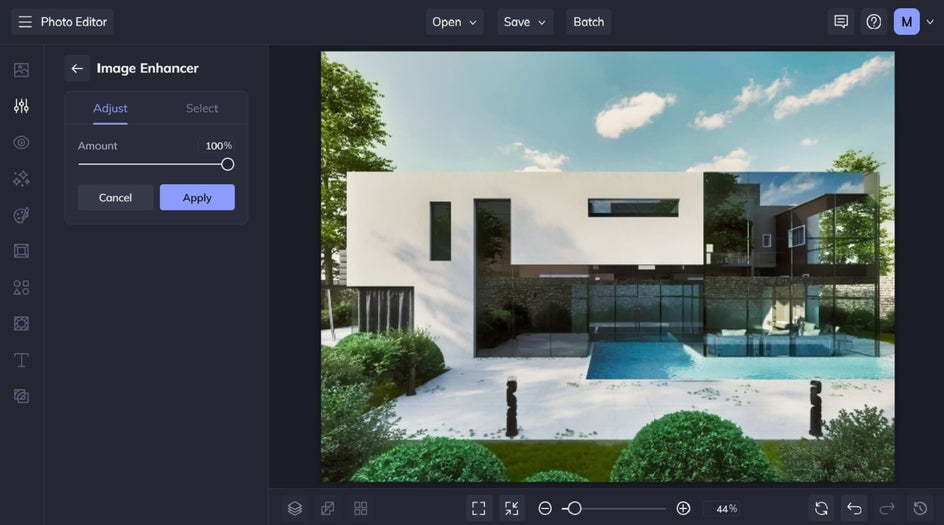Open the Image Manager sidebar icon
The width and height of the screenshot is (944, 525).
pyautogui.click(x=21, y=70)
